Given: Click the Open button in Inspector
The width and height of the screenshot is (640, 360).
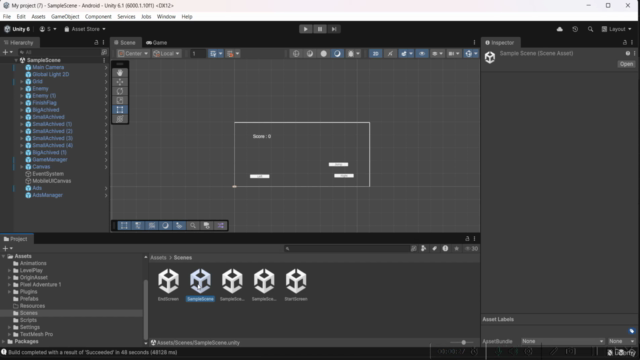Looking at the screenshot, I should coord(626,64).
